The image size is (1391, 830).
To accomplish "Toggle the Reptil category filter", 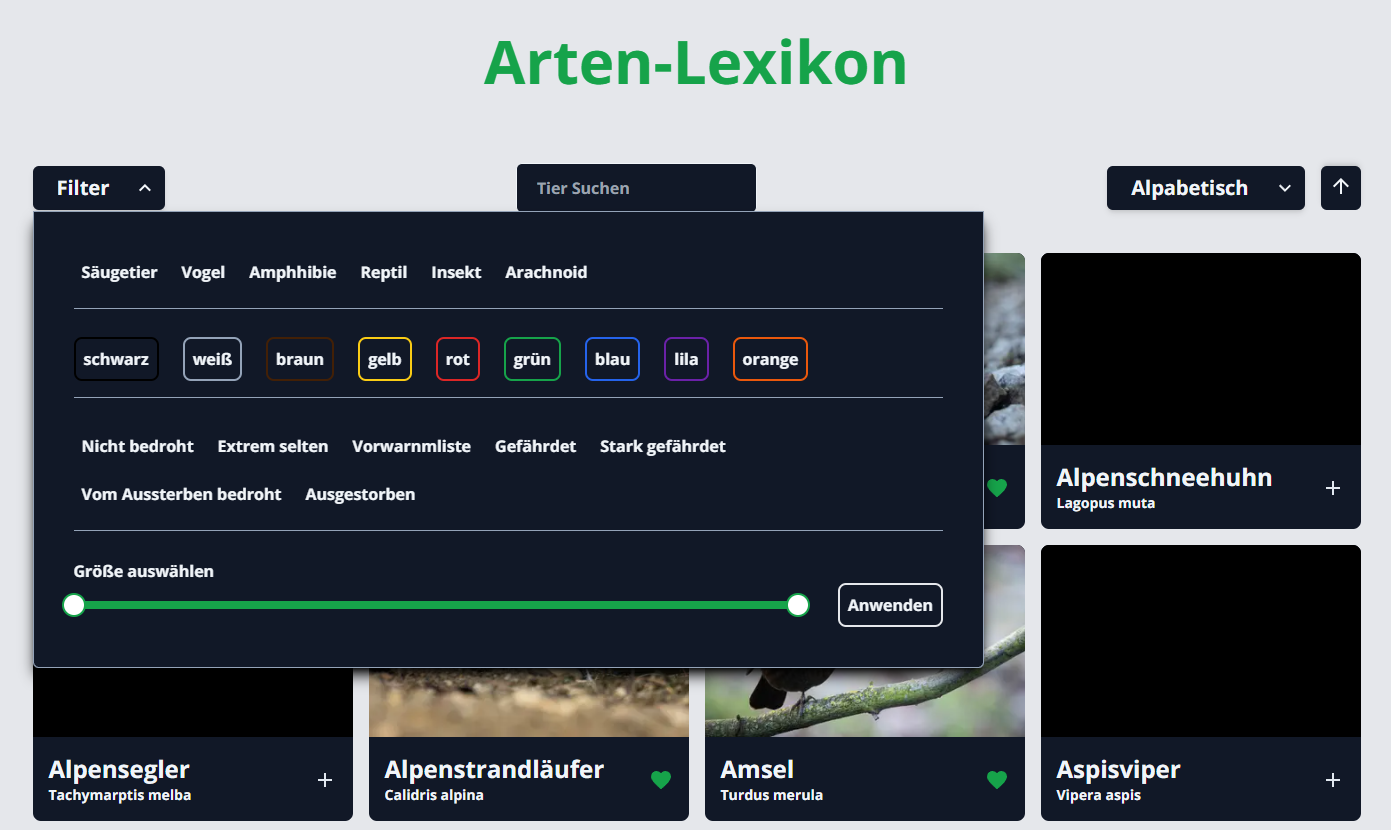I will tap(383, 272).
